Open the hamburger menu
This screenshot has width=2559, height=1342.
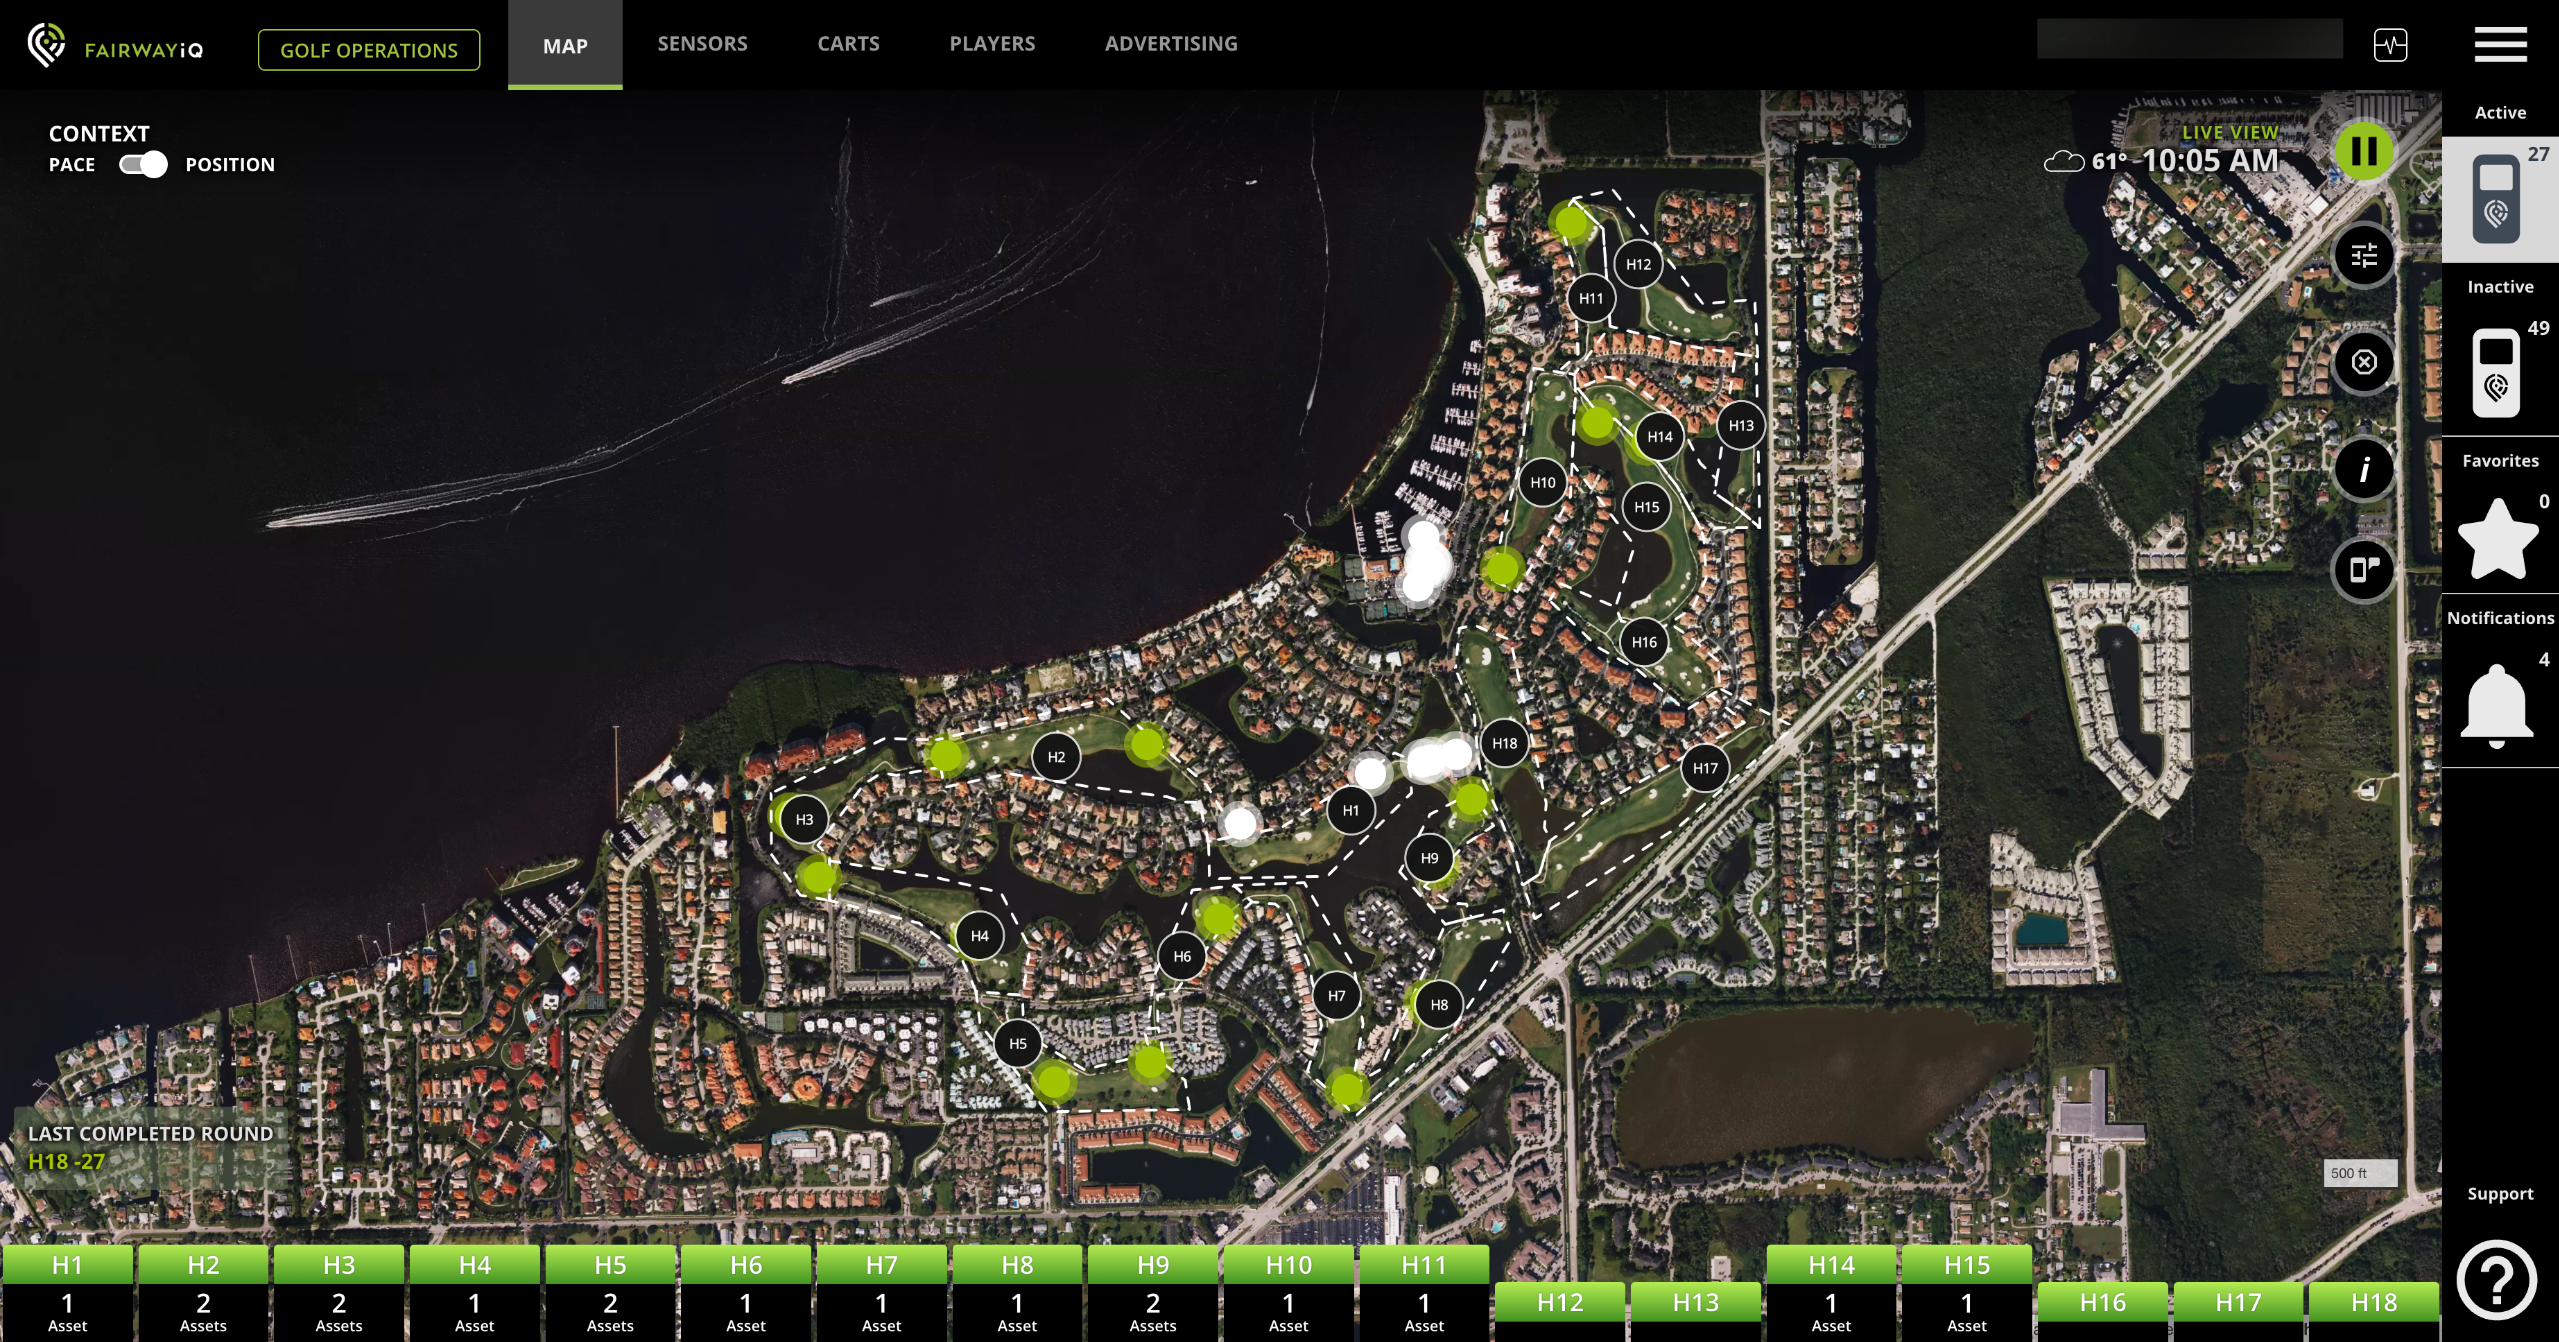[x=2500, y=45]
